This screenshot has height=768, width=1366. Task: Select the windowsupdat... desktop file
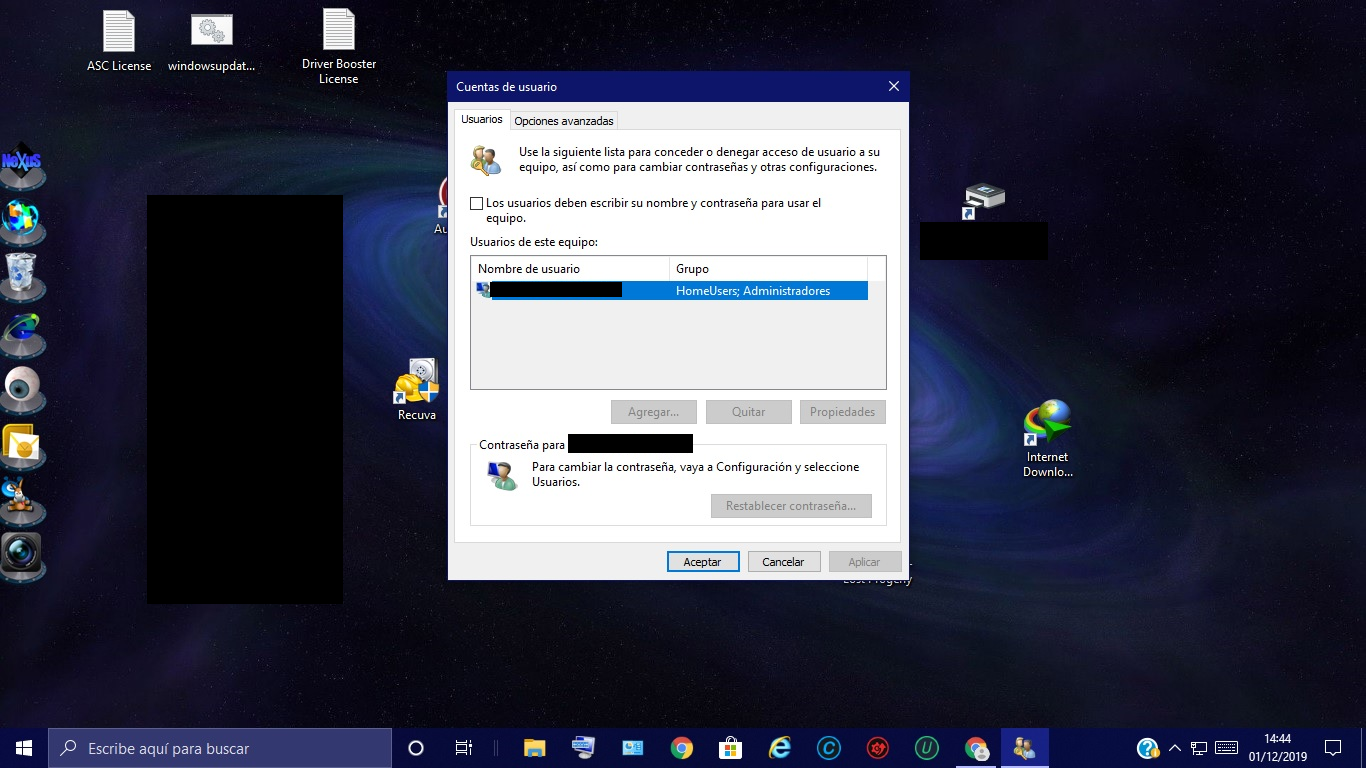[211, 43]
